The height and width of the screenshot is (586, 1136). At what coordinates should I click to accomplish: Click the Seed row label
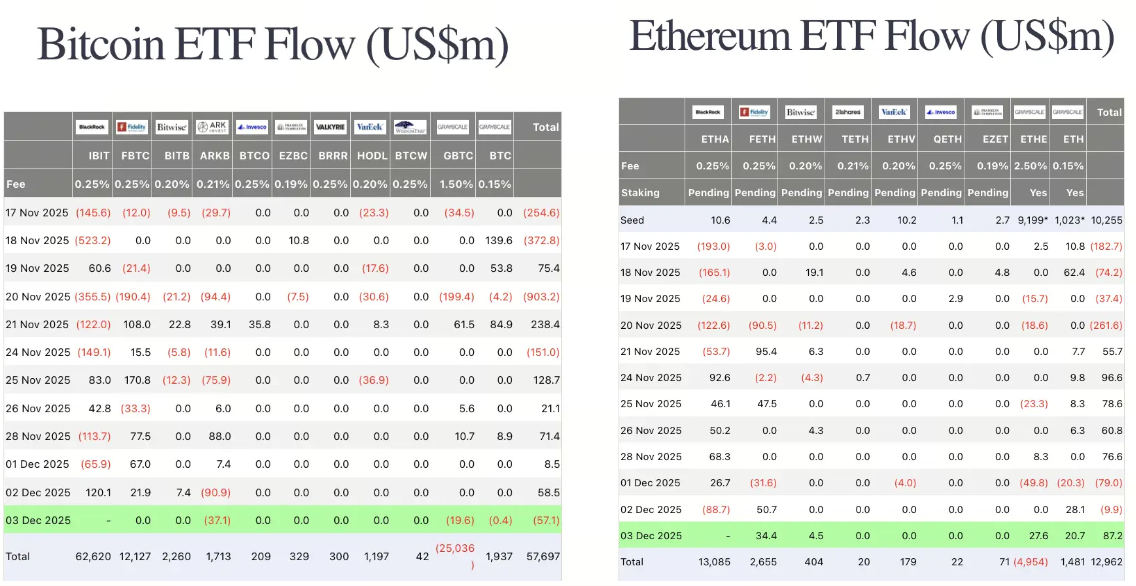[632, 220]
